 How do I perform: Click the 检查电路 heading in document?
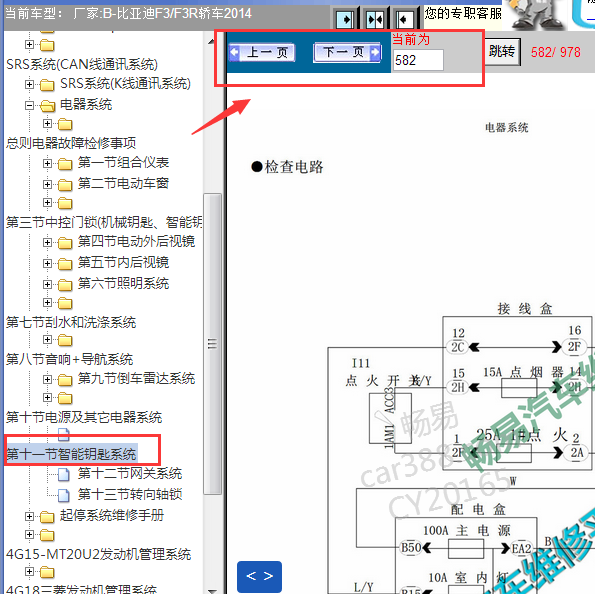pos(287,167)
